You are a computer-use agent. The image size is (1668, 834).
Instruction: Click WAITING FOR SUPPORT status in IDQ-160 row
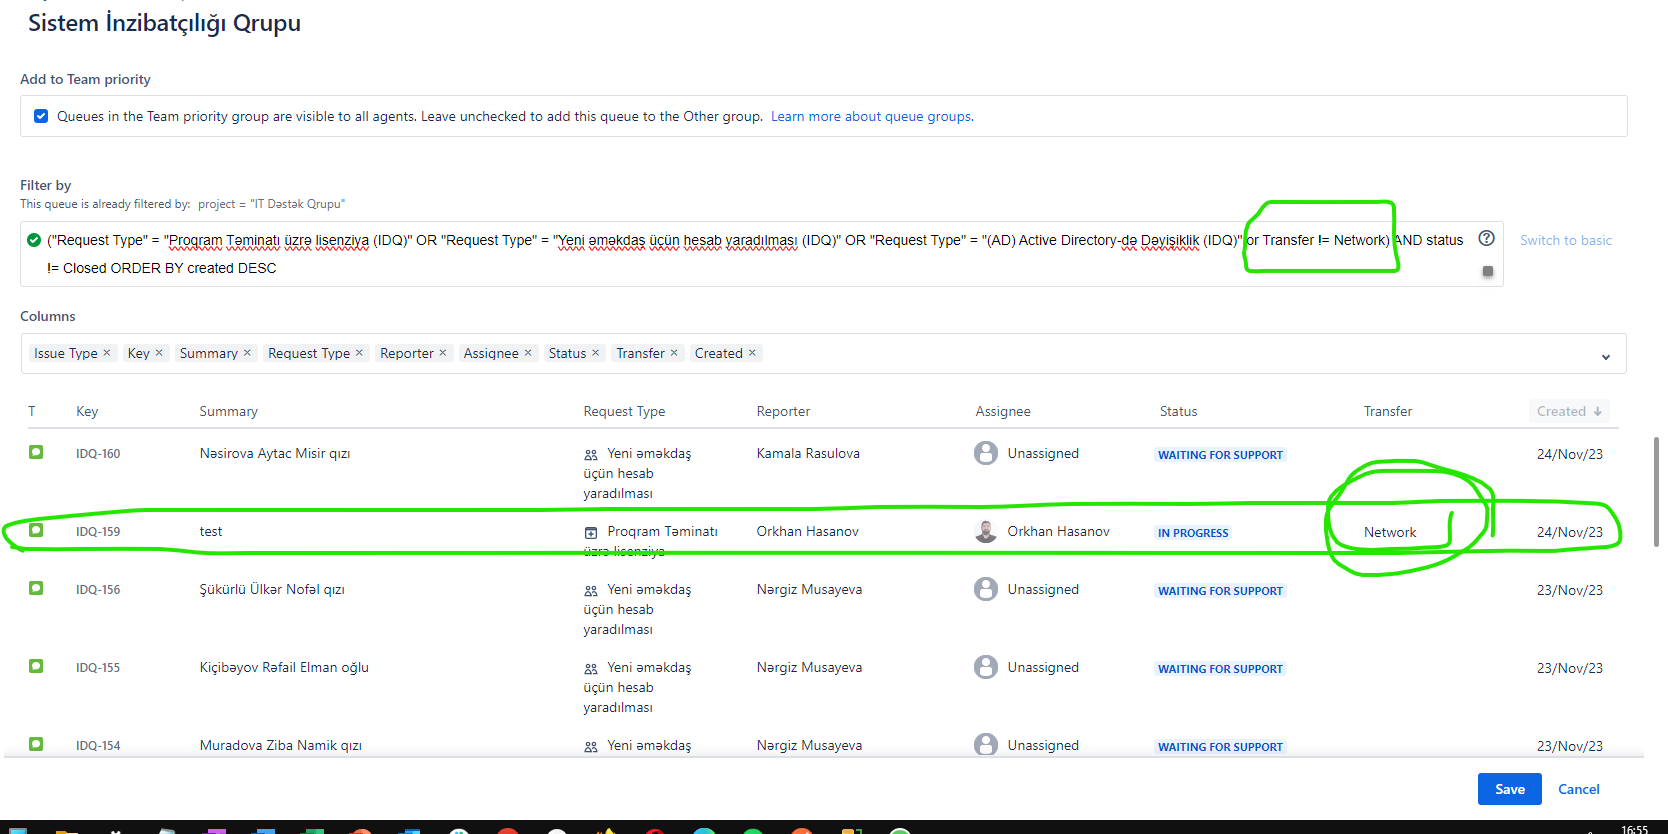click(x=1220, y=455)
